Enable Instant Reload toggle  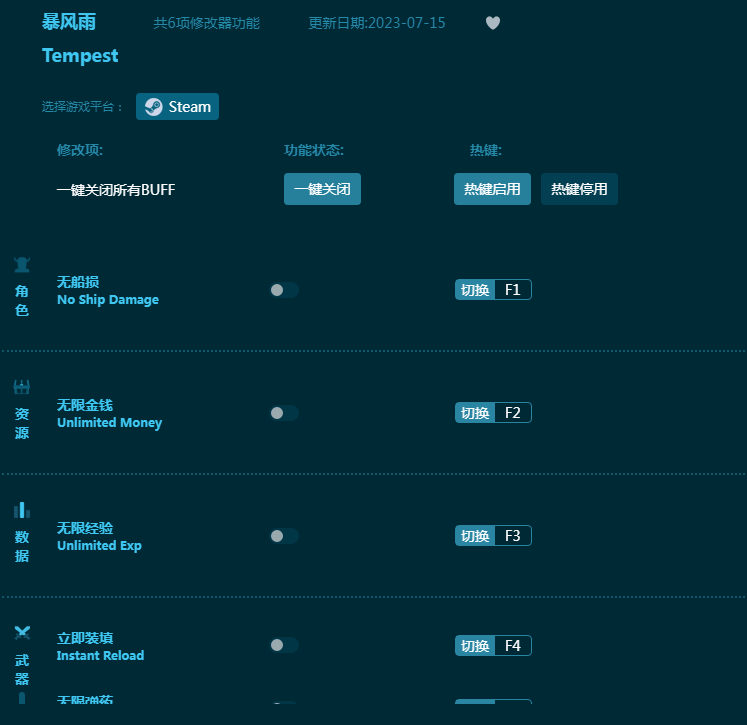pyautogui.click(x=283, y=646)
